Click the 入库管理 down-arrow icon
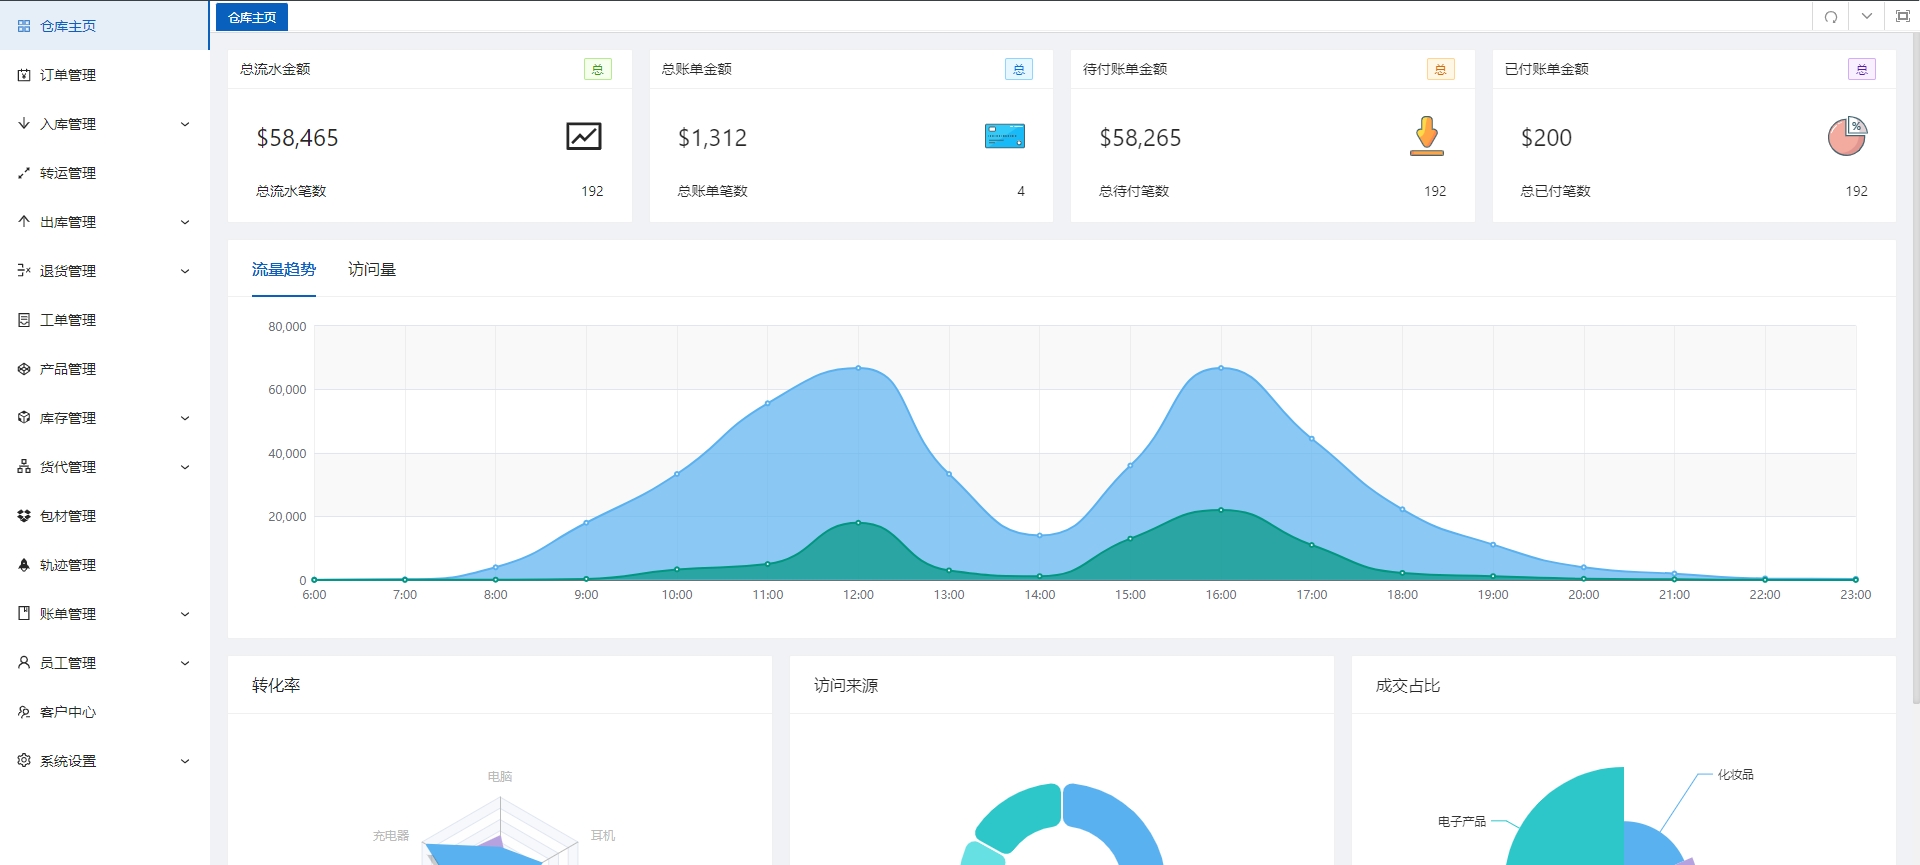This screenshot has width=1920, height=865. coord(24,124)
